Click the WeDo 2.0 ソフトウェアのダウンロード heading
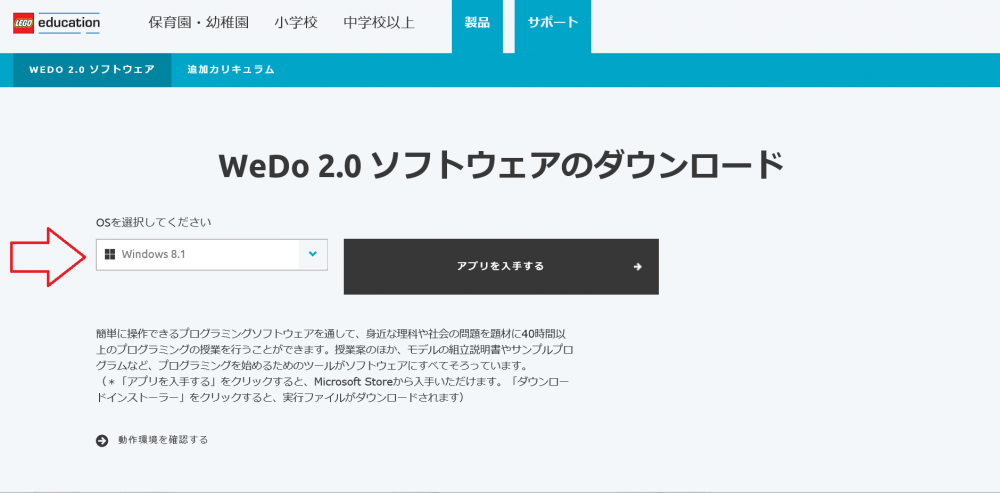 [x=500, y=165]
